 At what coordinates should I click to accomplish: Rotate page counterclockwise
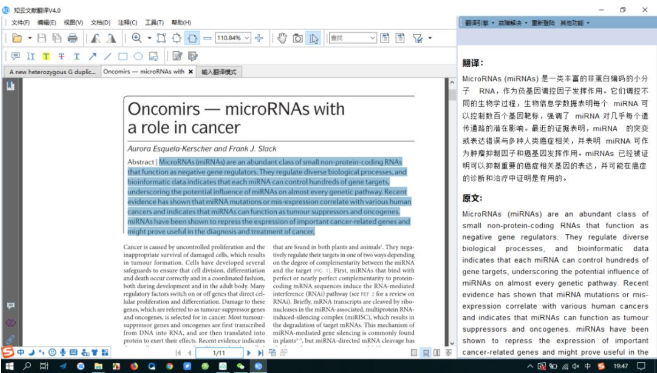pos(96,38)
